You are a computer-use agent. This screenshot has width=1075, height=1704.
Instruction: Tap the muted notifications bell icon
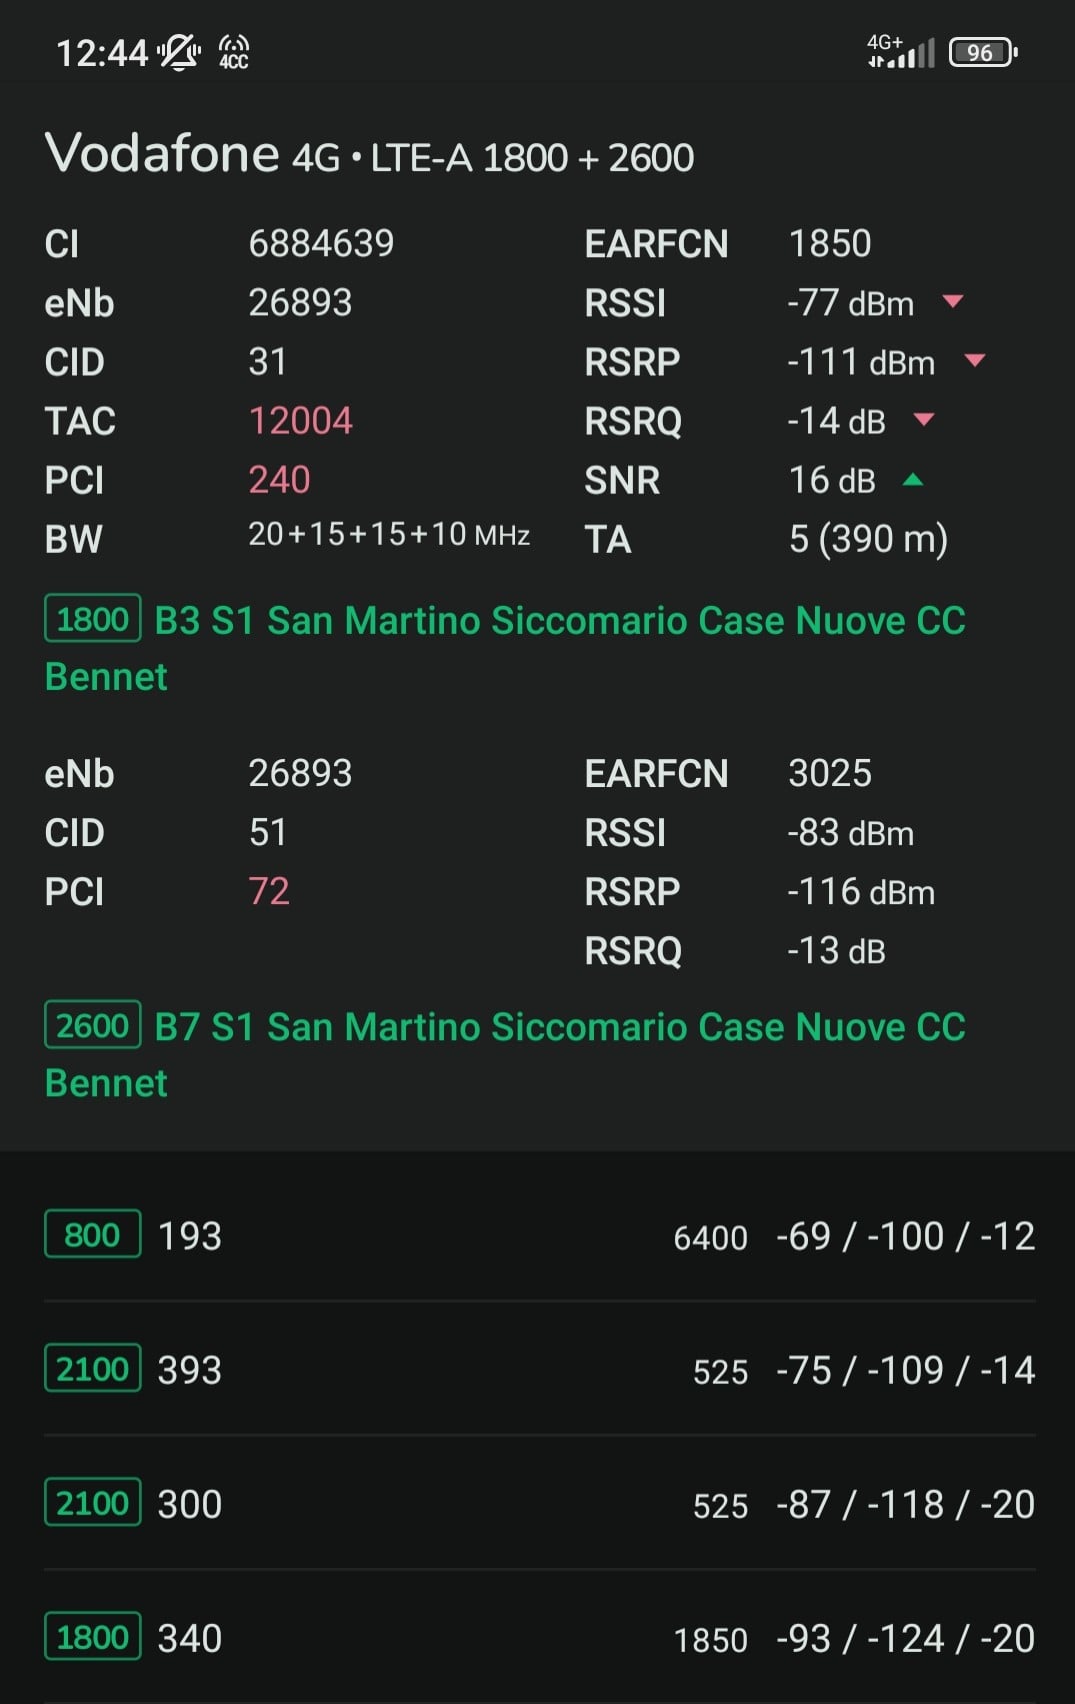(x=178, y=52)
